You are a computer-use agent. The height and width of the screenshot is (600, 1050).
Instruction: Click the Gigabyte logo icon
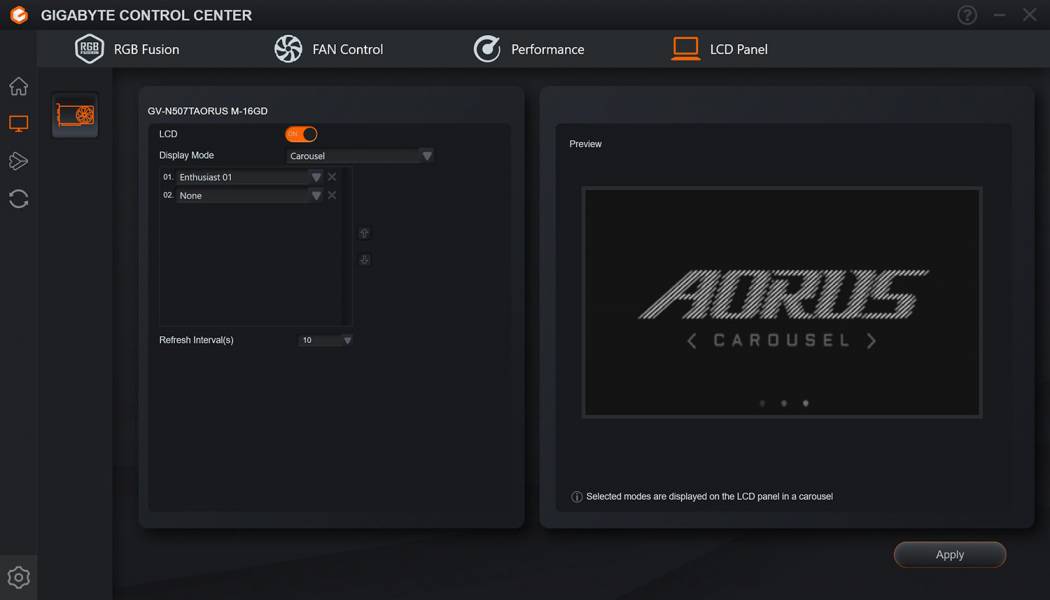click(19, 15)
